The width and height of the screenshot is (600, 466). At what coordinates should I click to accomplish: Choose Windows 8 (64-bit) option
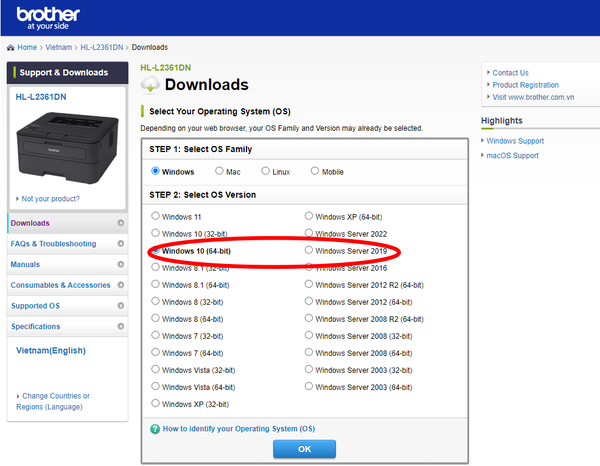[x=155, y=318]
